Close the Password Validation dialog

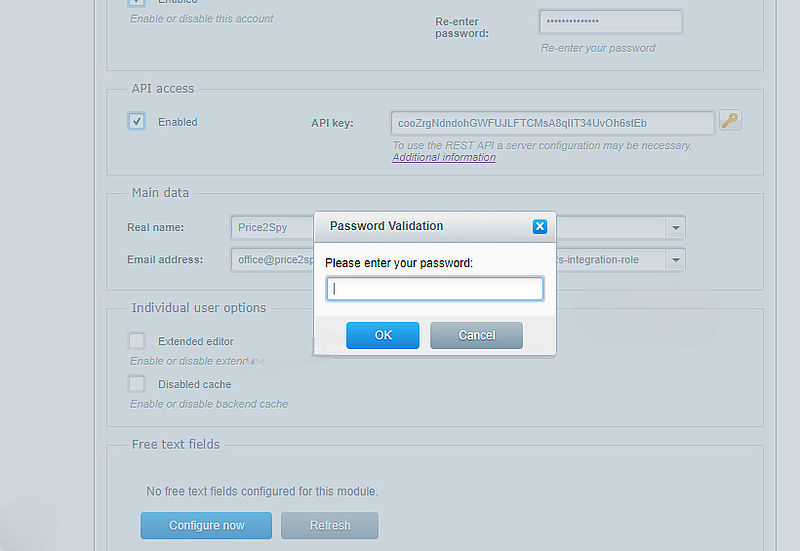pyautogui.click(x=539, y=226)
